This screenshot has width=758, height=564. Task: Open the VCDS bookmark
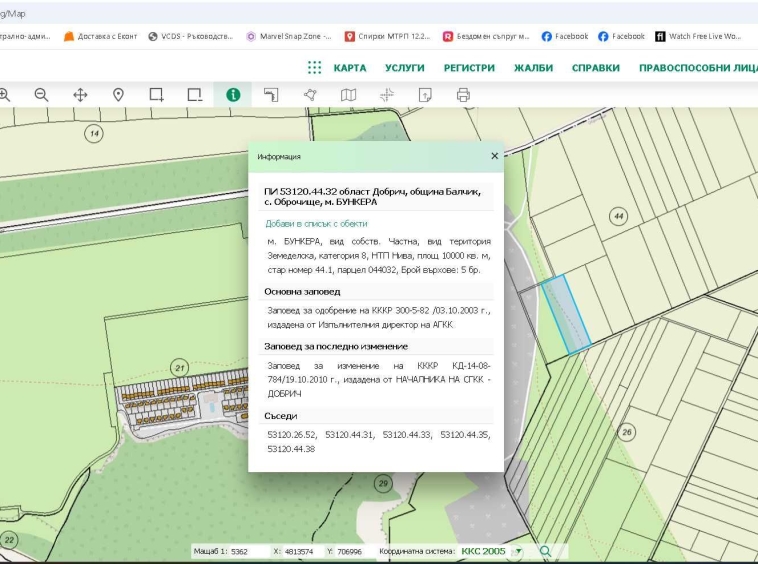coord(190,36)
